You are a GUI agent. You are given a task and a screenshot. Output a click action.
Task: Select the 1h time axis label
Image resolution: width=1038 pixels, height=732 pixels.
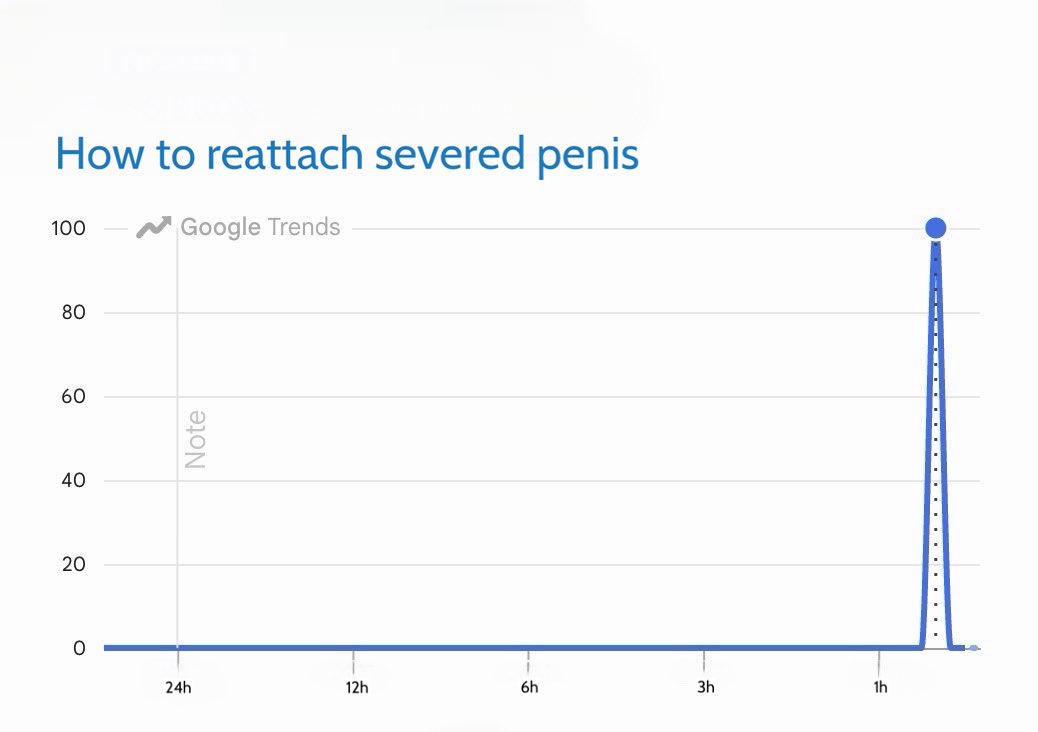tap(880, 688)
